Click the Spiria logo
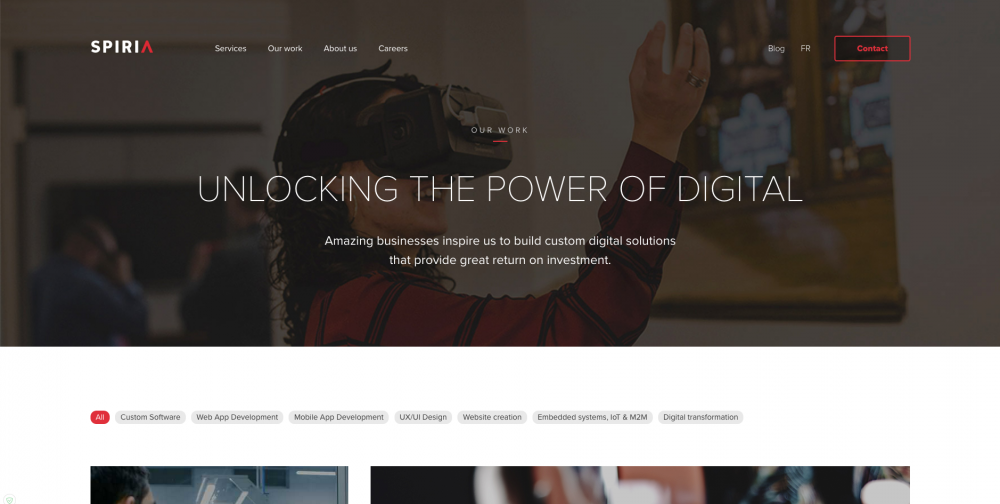 point(122,47)
